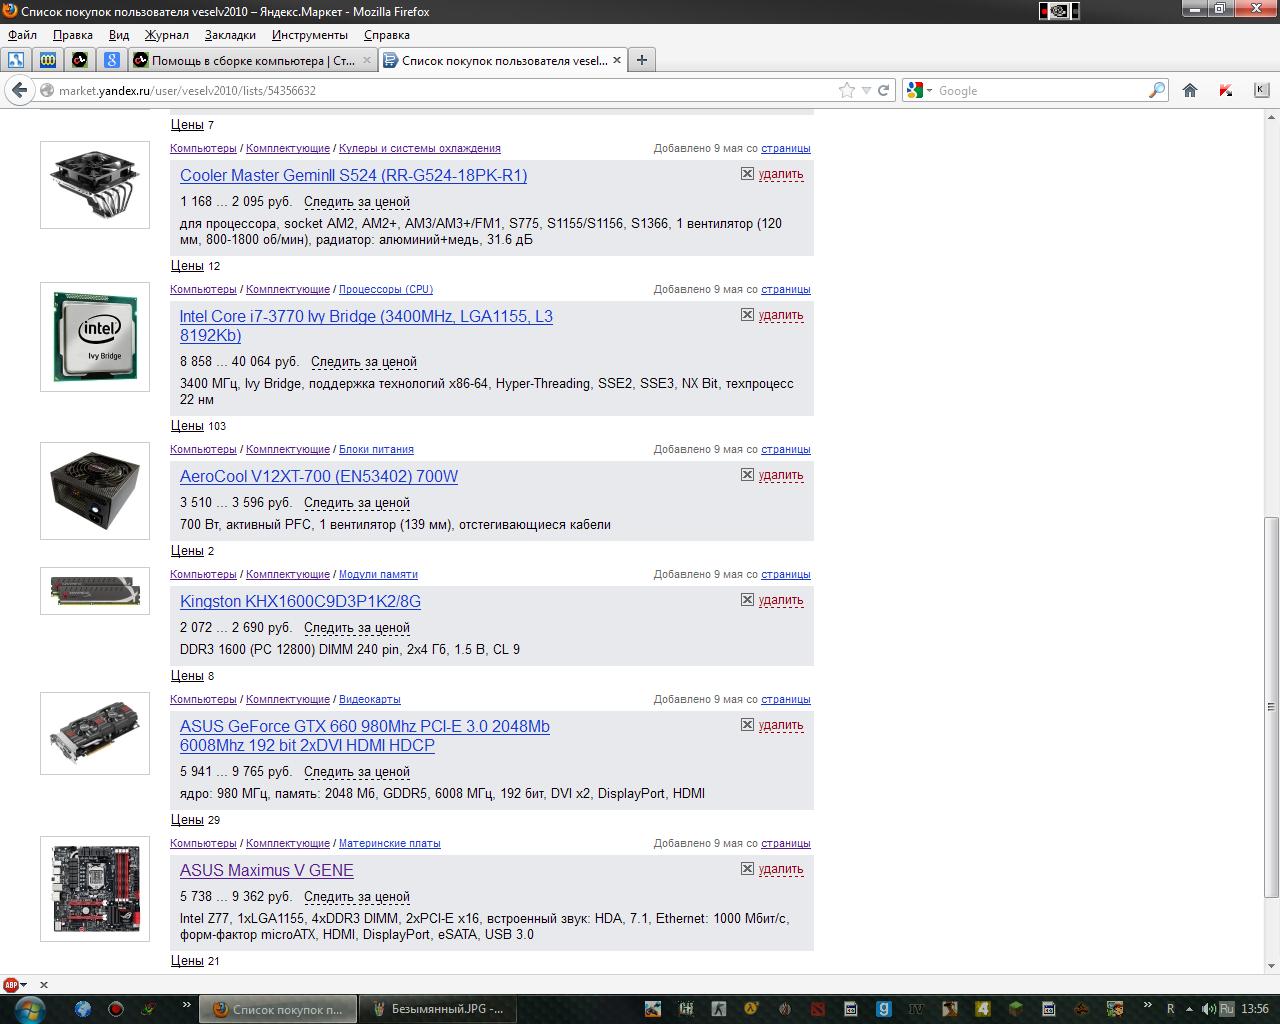
Task: Launch Left 4 Dead icon on taskbar
Action: (983, 1009)
